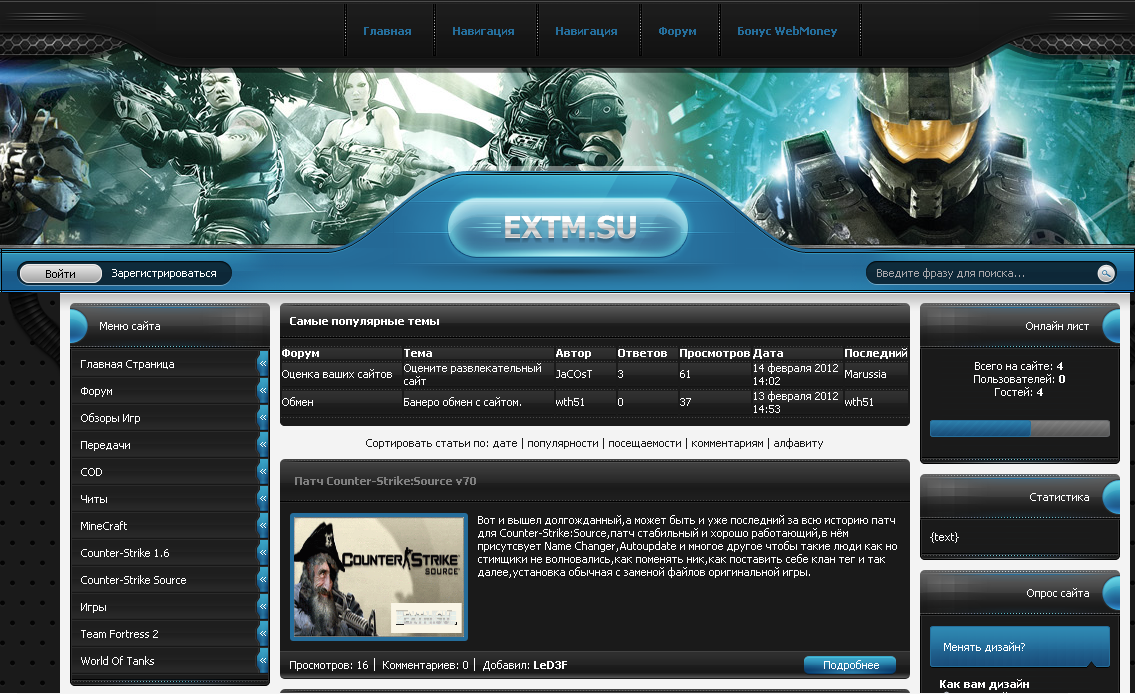
Task: Open the second Навигация top menu item
Action: [586, 31]
